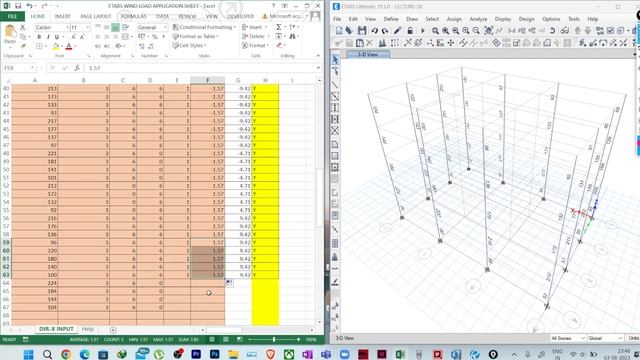The height and width of the screenshot is (360, 640).
Task: Apply Bold formatting in Excel
Action: [x=39, y=37]
